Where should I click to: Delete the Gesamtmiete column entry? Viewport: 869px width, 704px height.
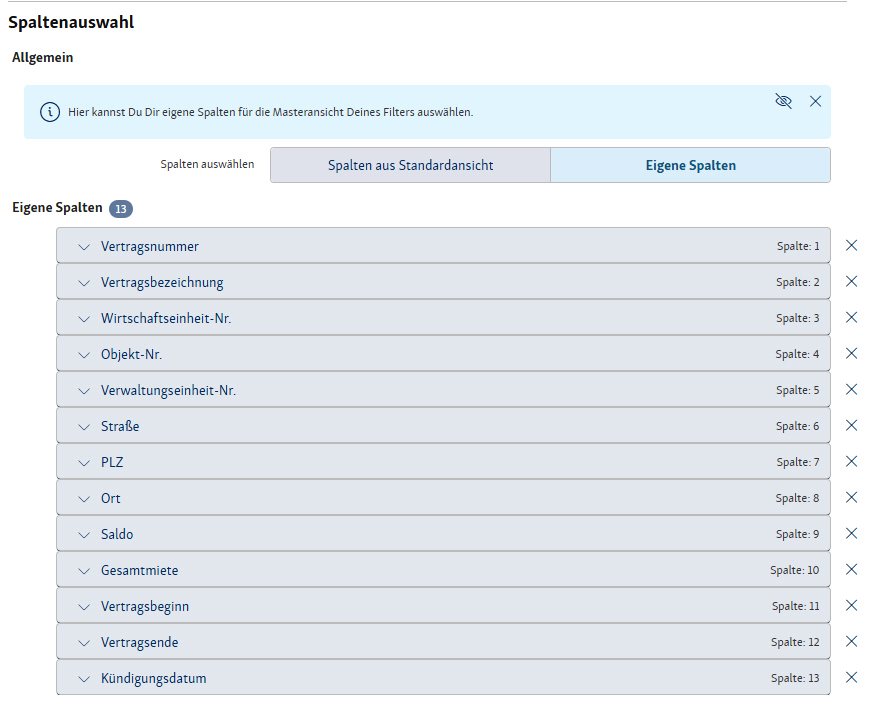(851, 570)
